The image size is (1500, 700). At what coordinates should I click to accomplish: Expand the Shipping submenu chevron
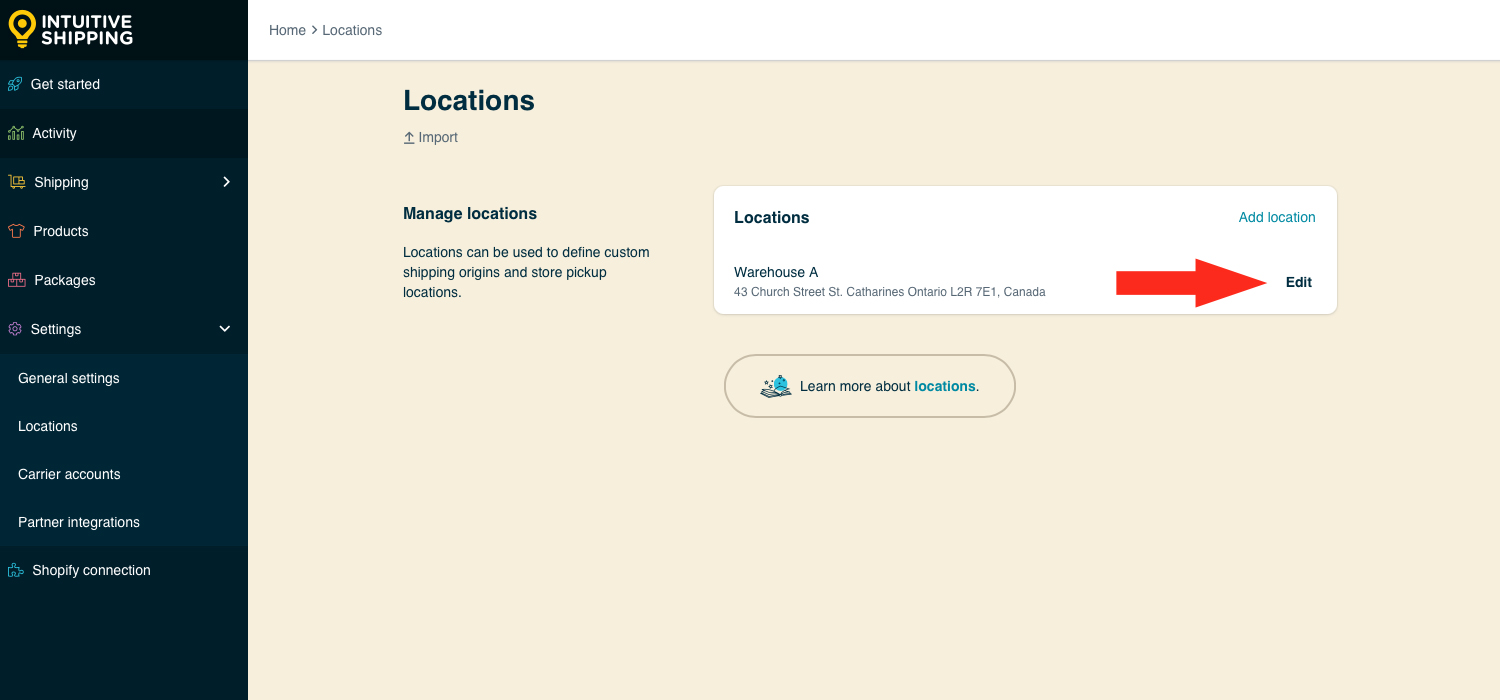(226, 182)
